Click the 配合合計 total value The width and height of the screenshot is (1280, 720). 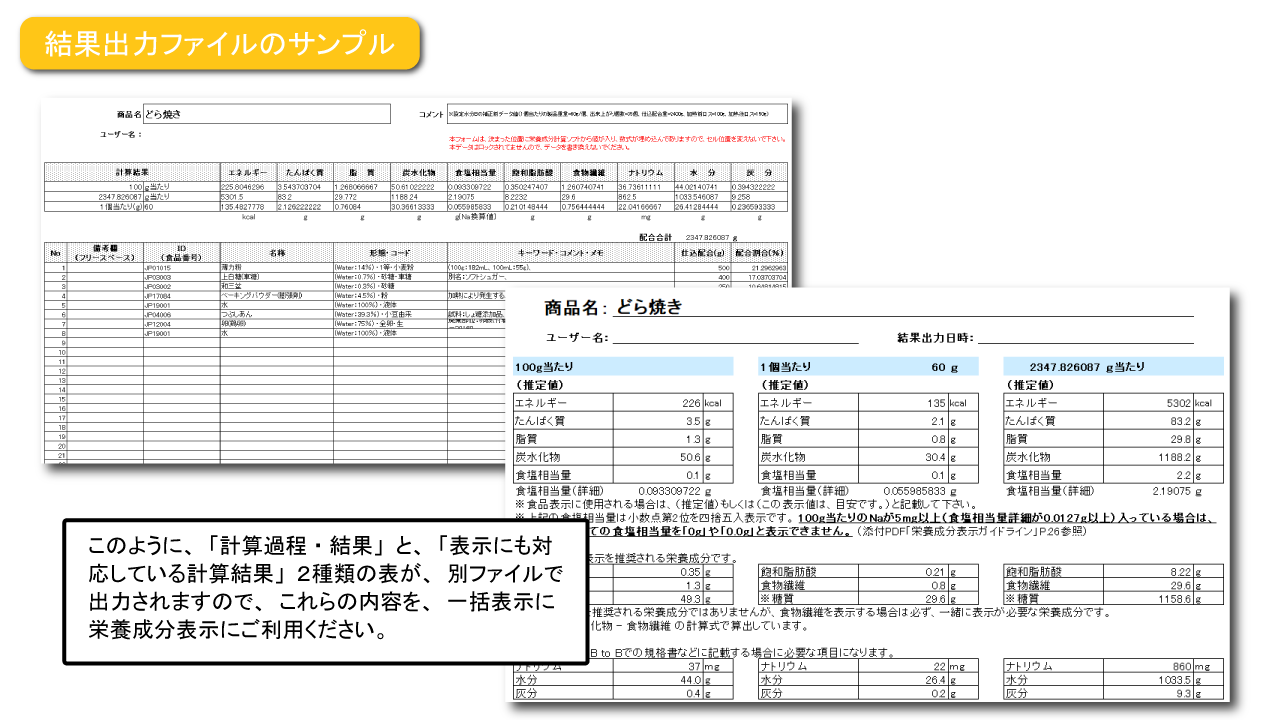point(708,237)
